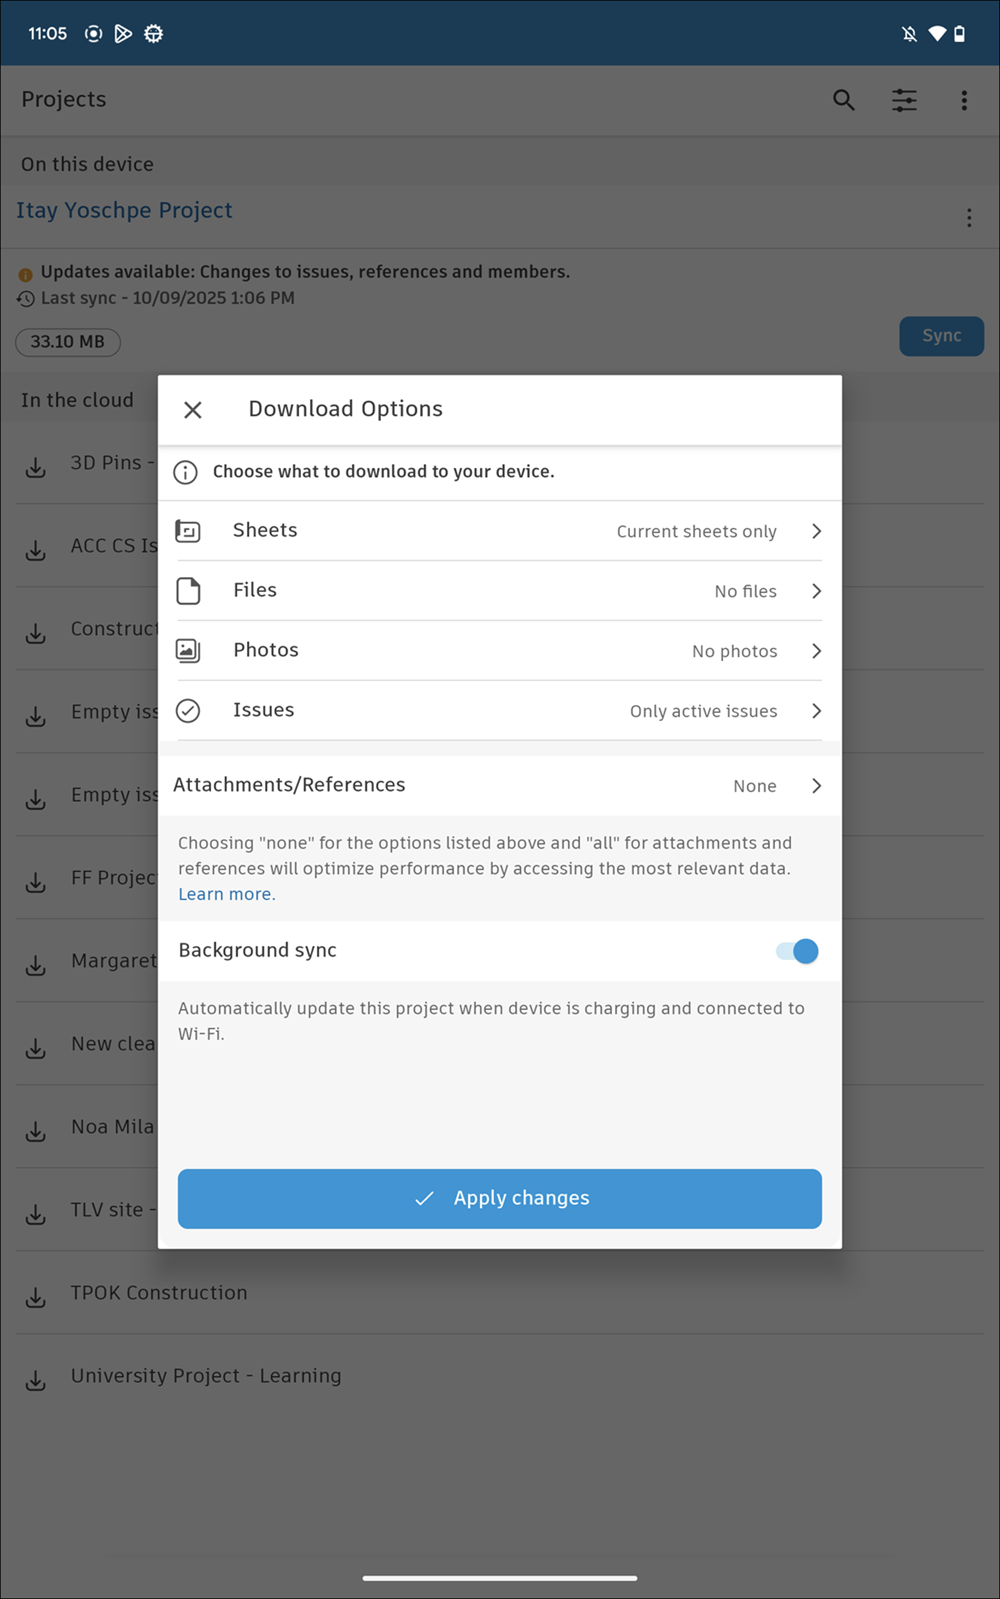Click the info icon beside download instructions
1000x1599 pixels.
coord(186,472)
